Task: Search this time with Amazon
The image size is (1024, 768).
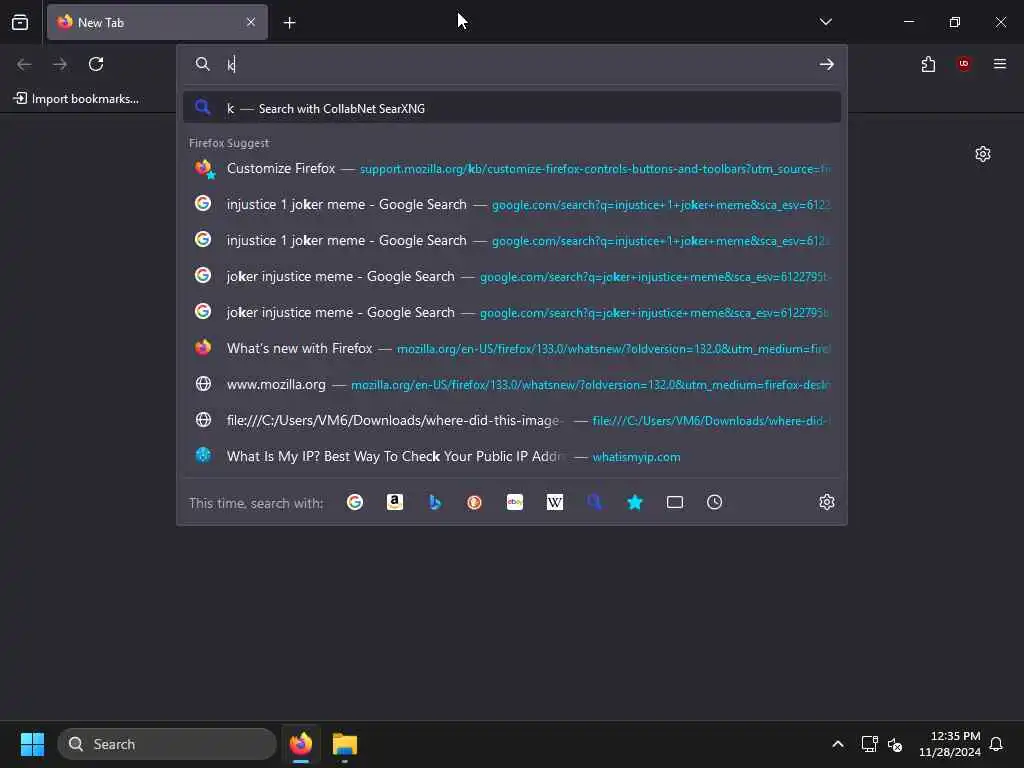Action: (x=394, y=502)
